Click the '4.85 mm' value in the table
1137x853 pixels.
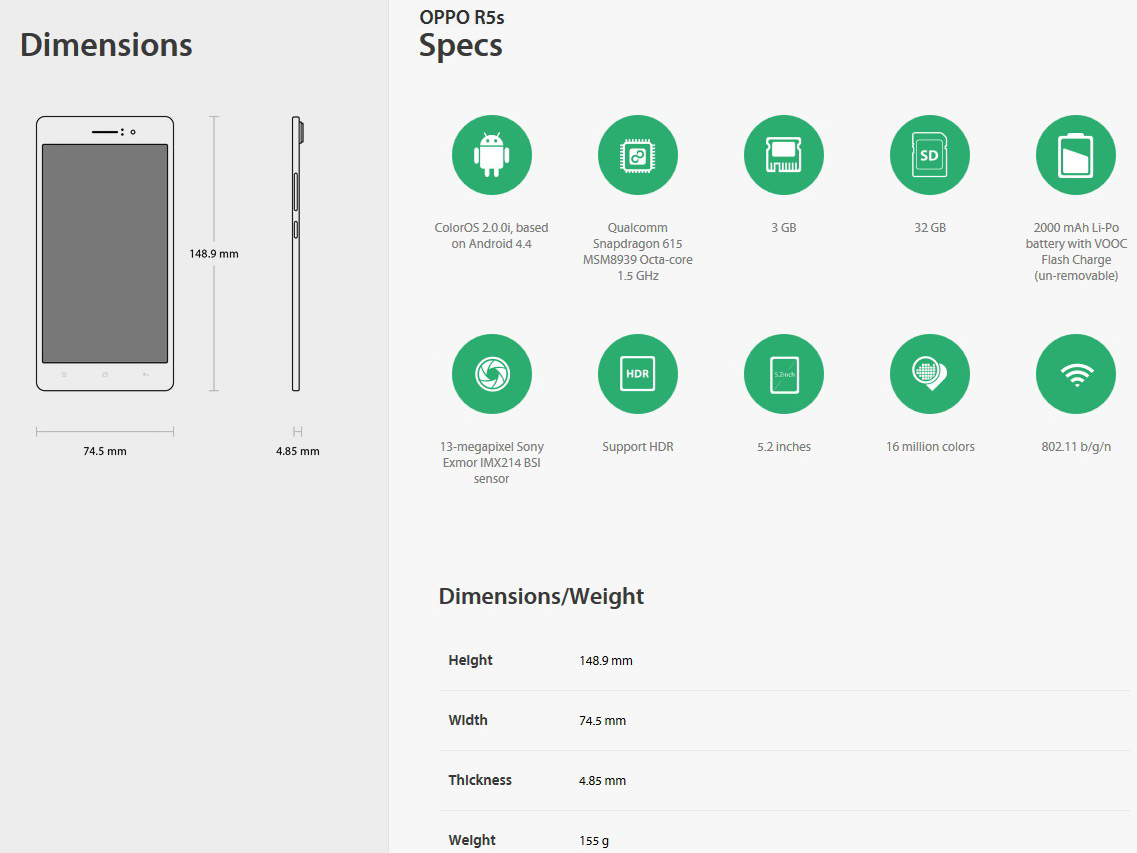[x=602, y=781]
